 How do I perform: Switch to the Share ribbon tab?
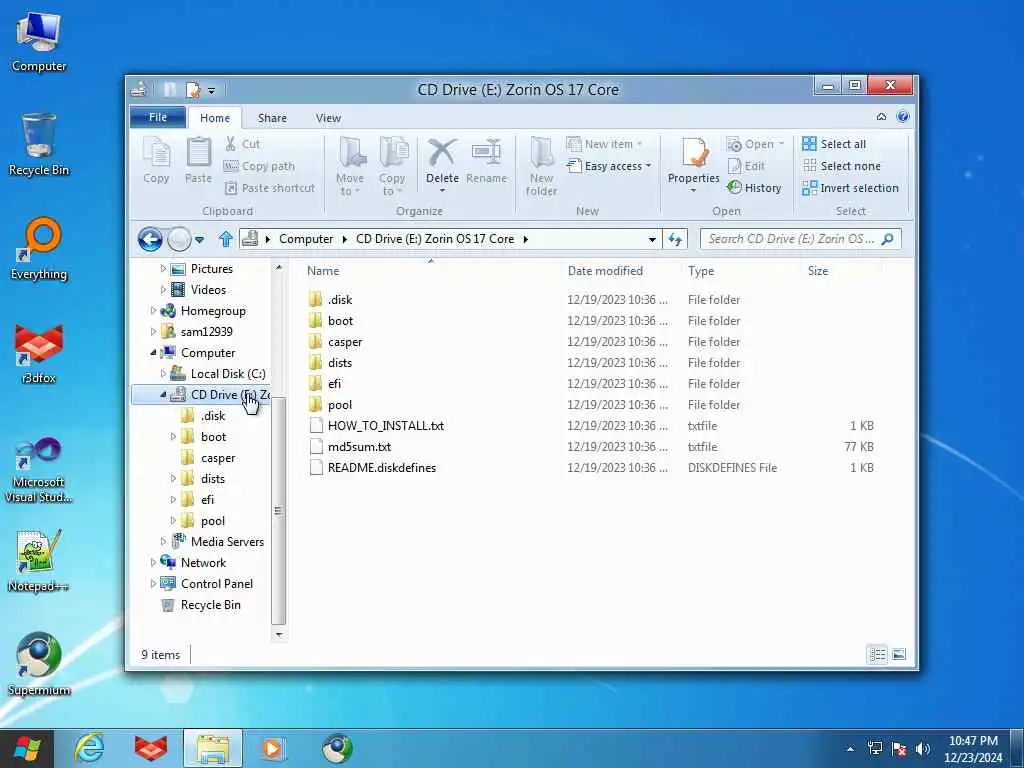pos(272,118)
